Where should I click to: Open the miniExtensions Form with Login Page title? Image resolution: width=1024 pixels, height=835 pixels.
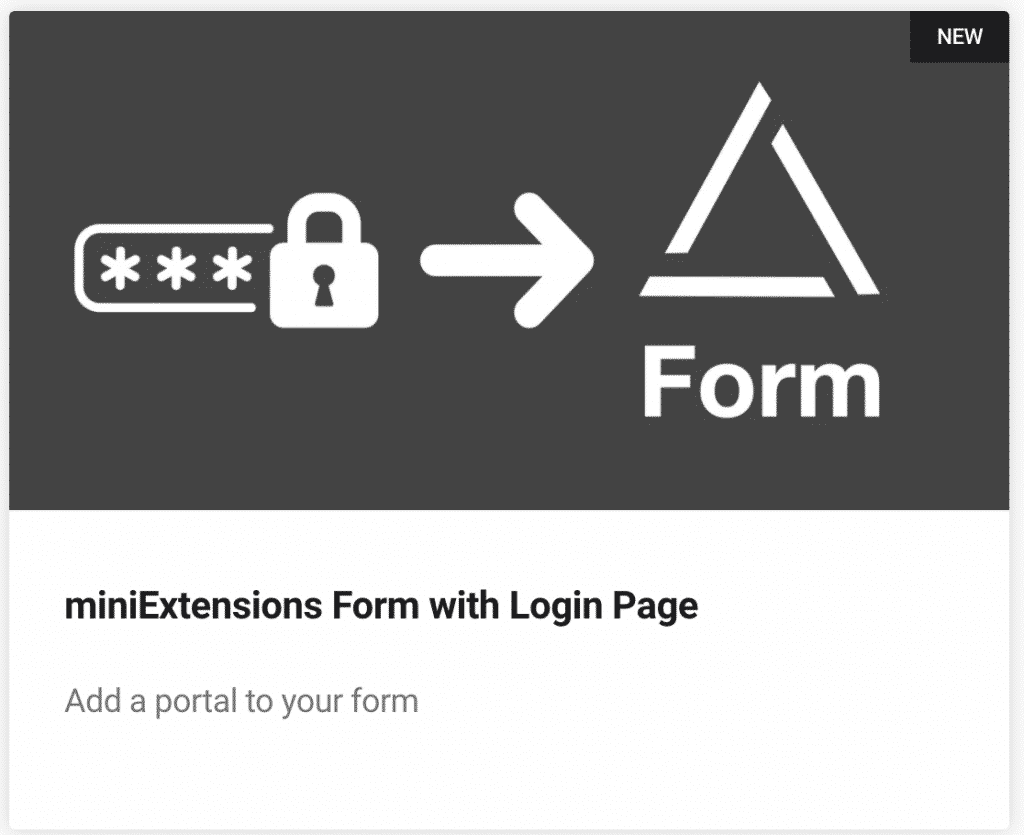click(381, 607)
